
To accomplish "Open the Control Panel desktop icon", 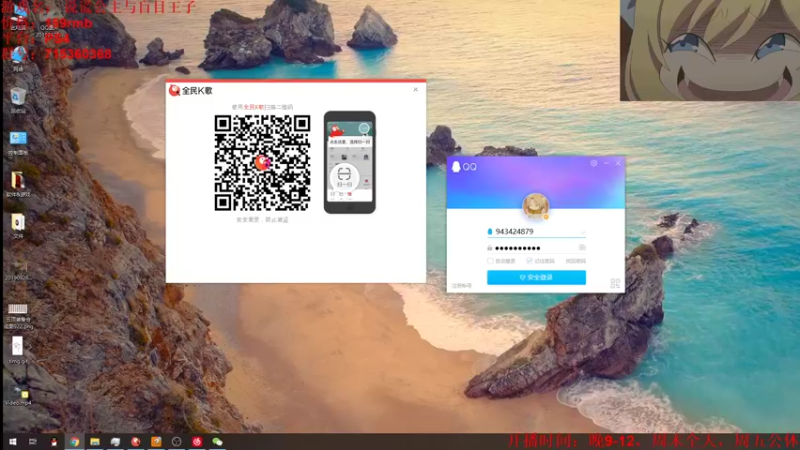I will point(18,142).
